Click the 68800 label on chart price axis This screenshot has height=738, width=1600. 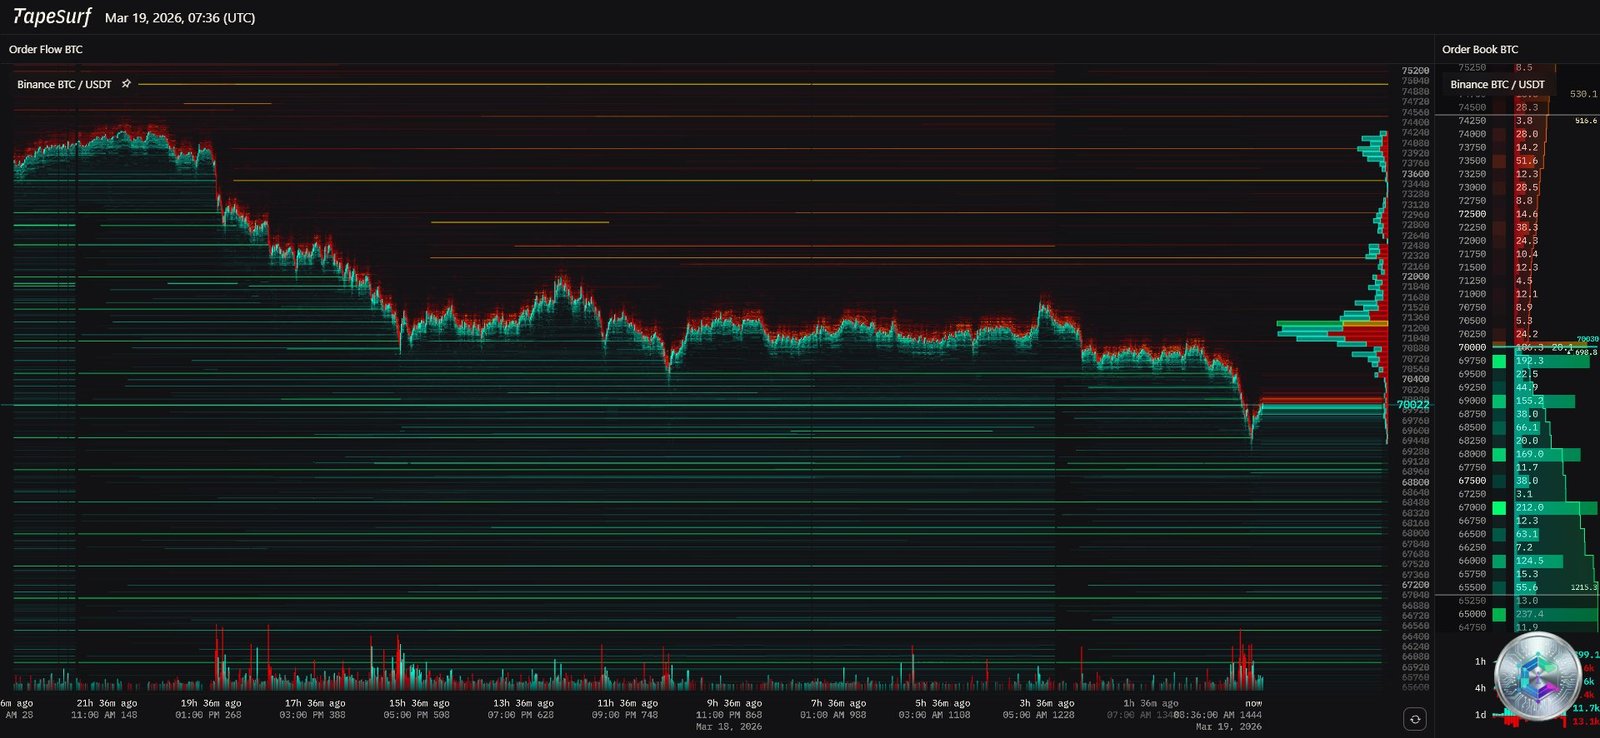coord(1415,482)
